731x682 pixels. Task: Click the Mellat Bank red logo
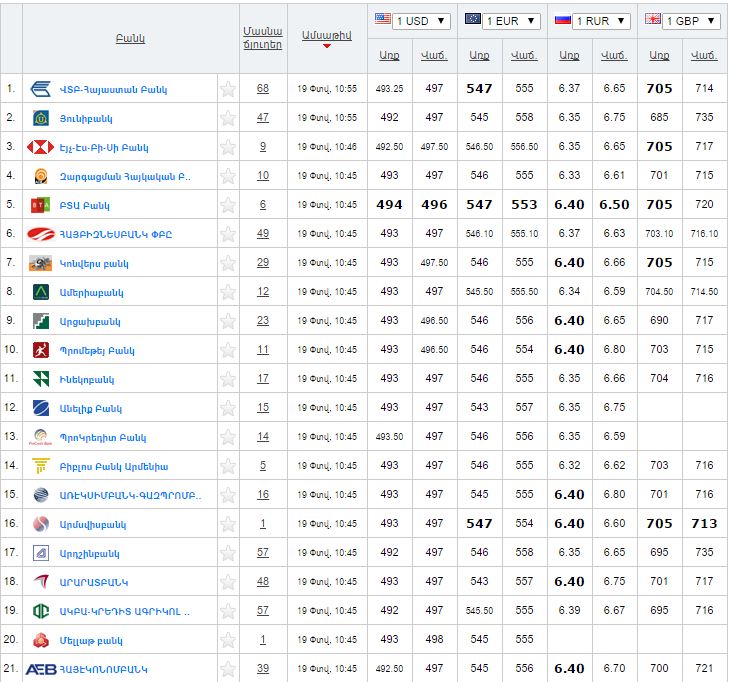click(x=41, y=640)
